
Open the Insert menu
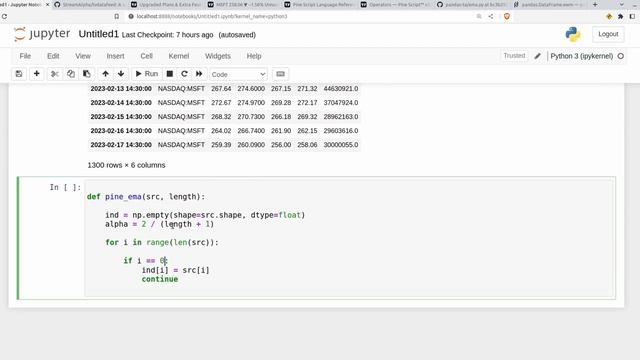pyautogui.click(x=116, y=56)
